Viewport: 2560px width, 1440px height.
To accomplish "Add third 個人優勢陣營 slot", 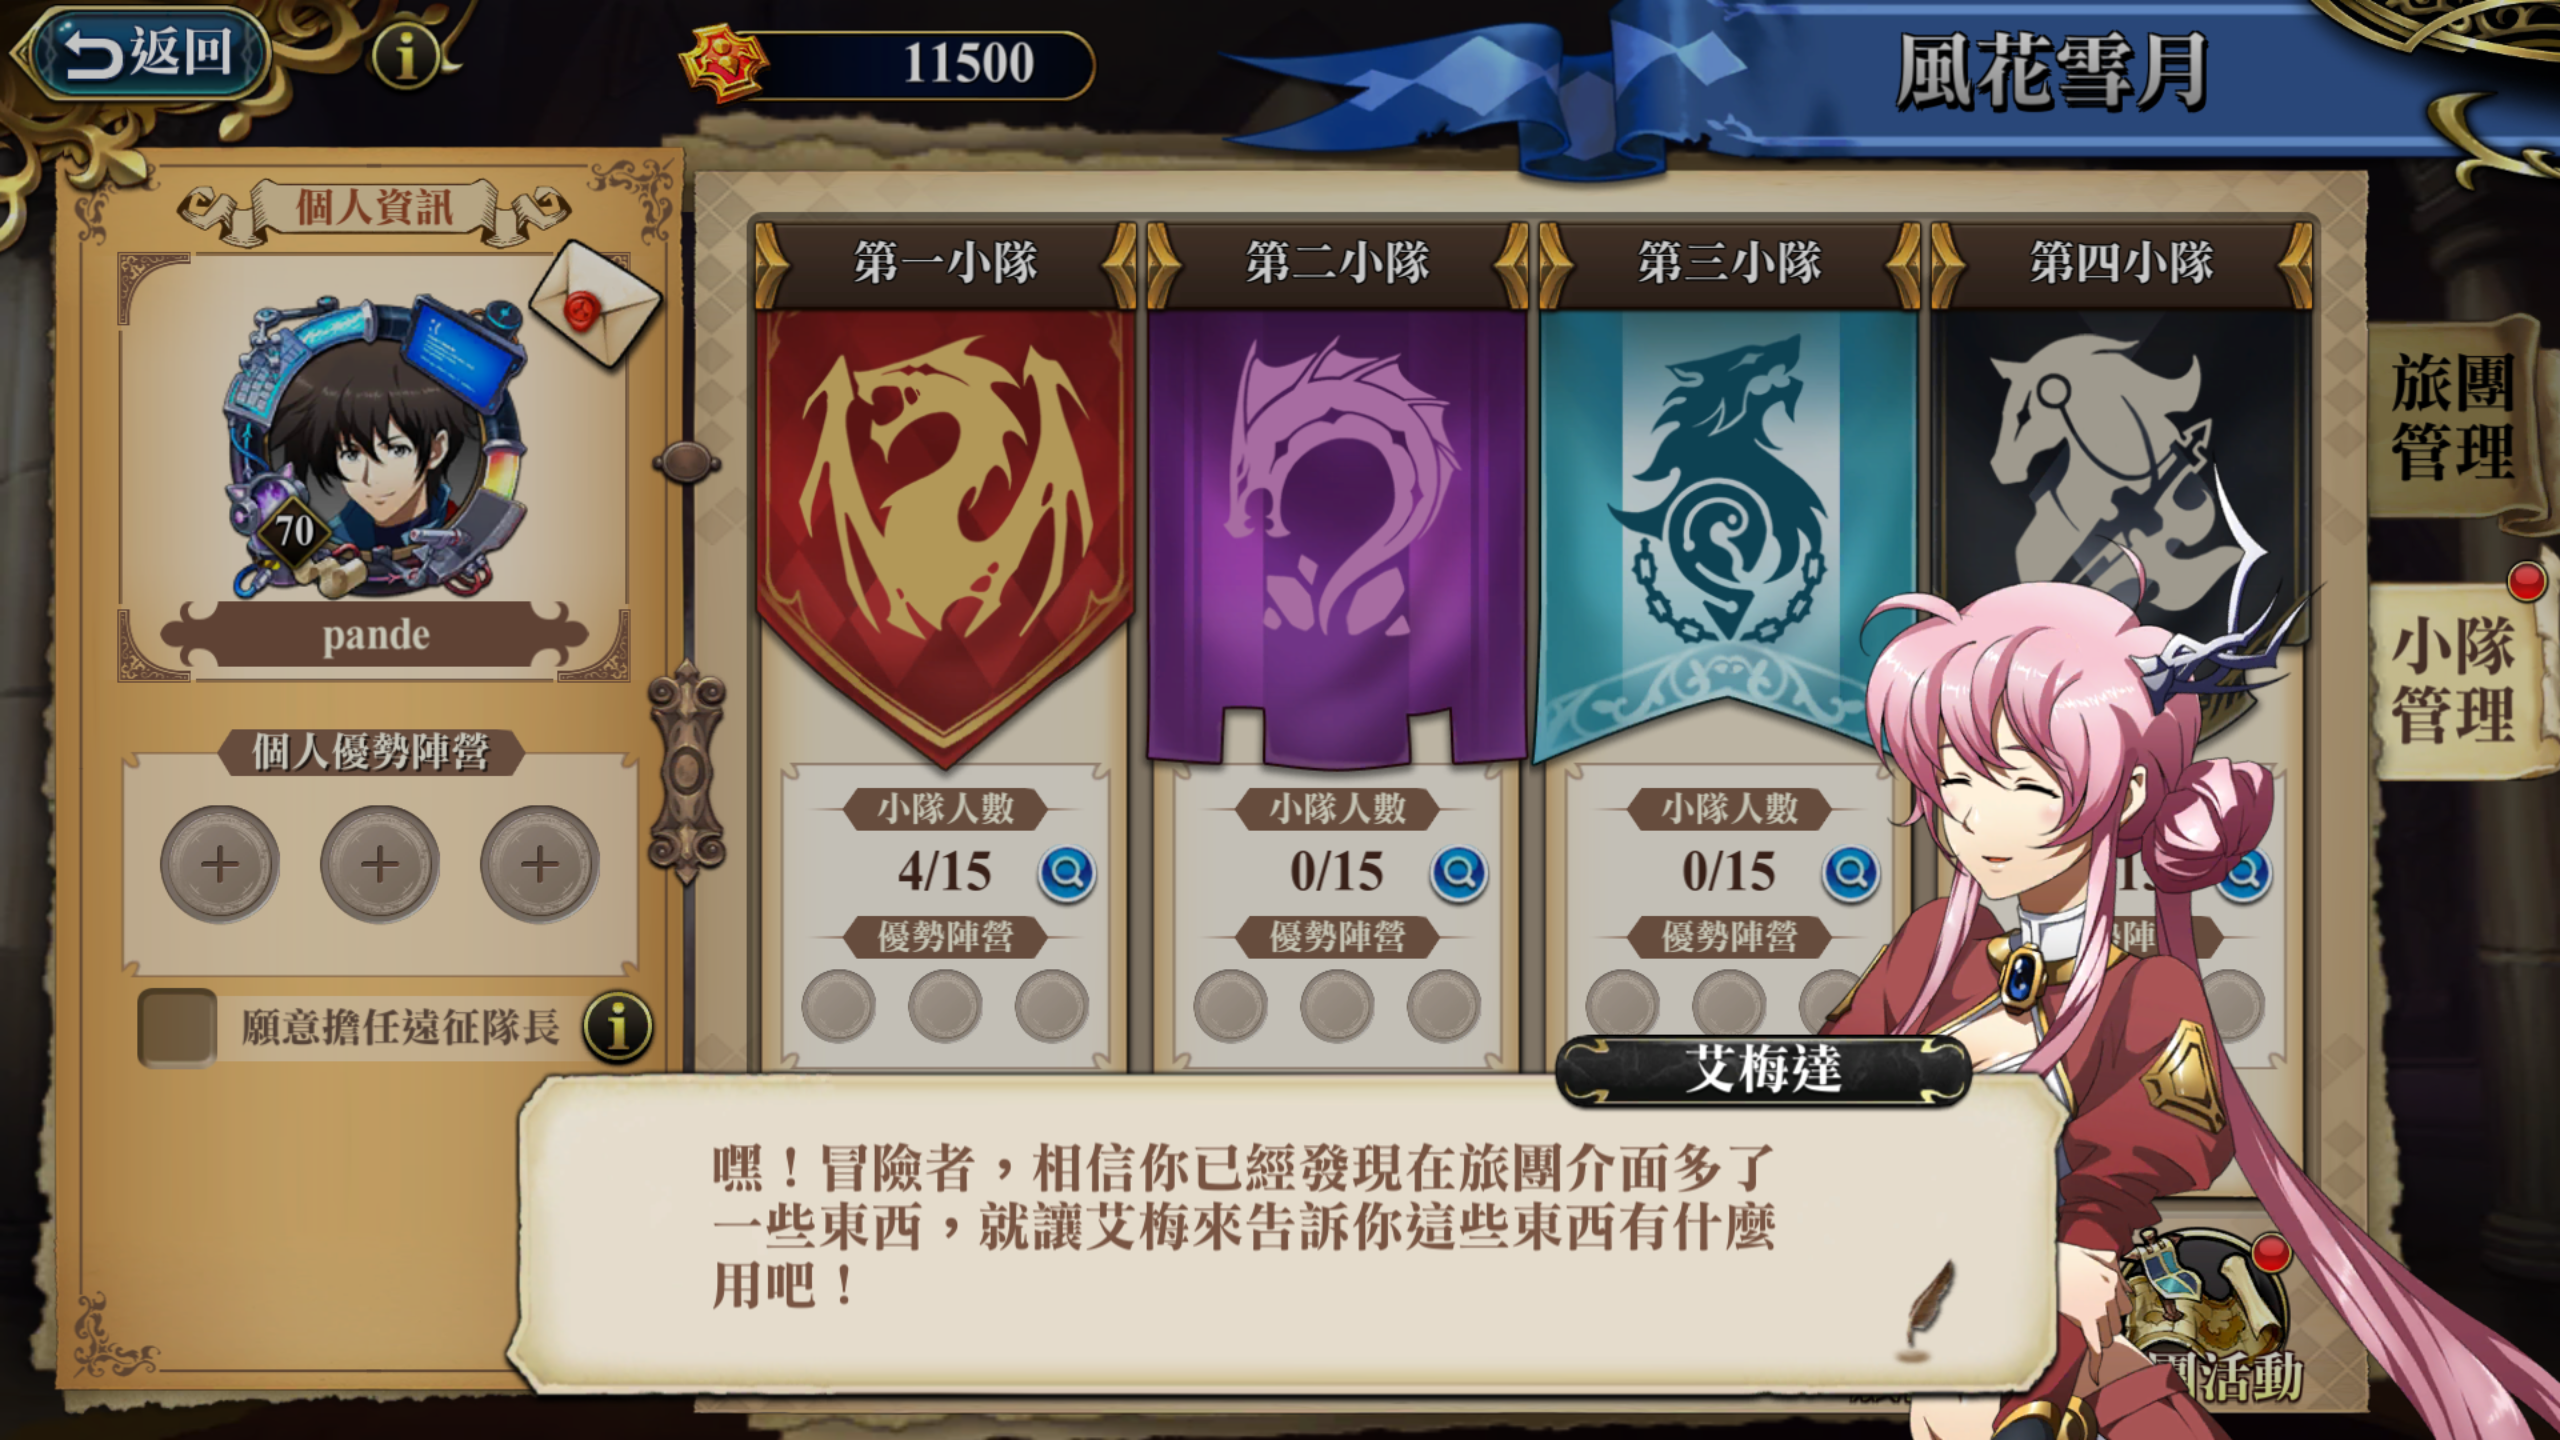I will [x=540, y=864].
